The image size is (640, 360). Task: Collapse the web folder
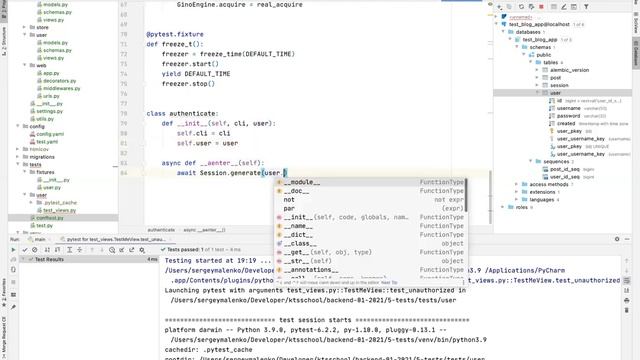[25, 65]
